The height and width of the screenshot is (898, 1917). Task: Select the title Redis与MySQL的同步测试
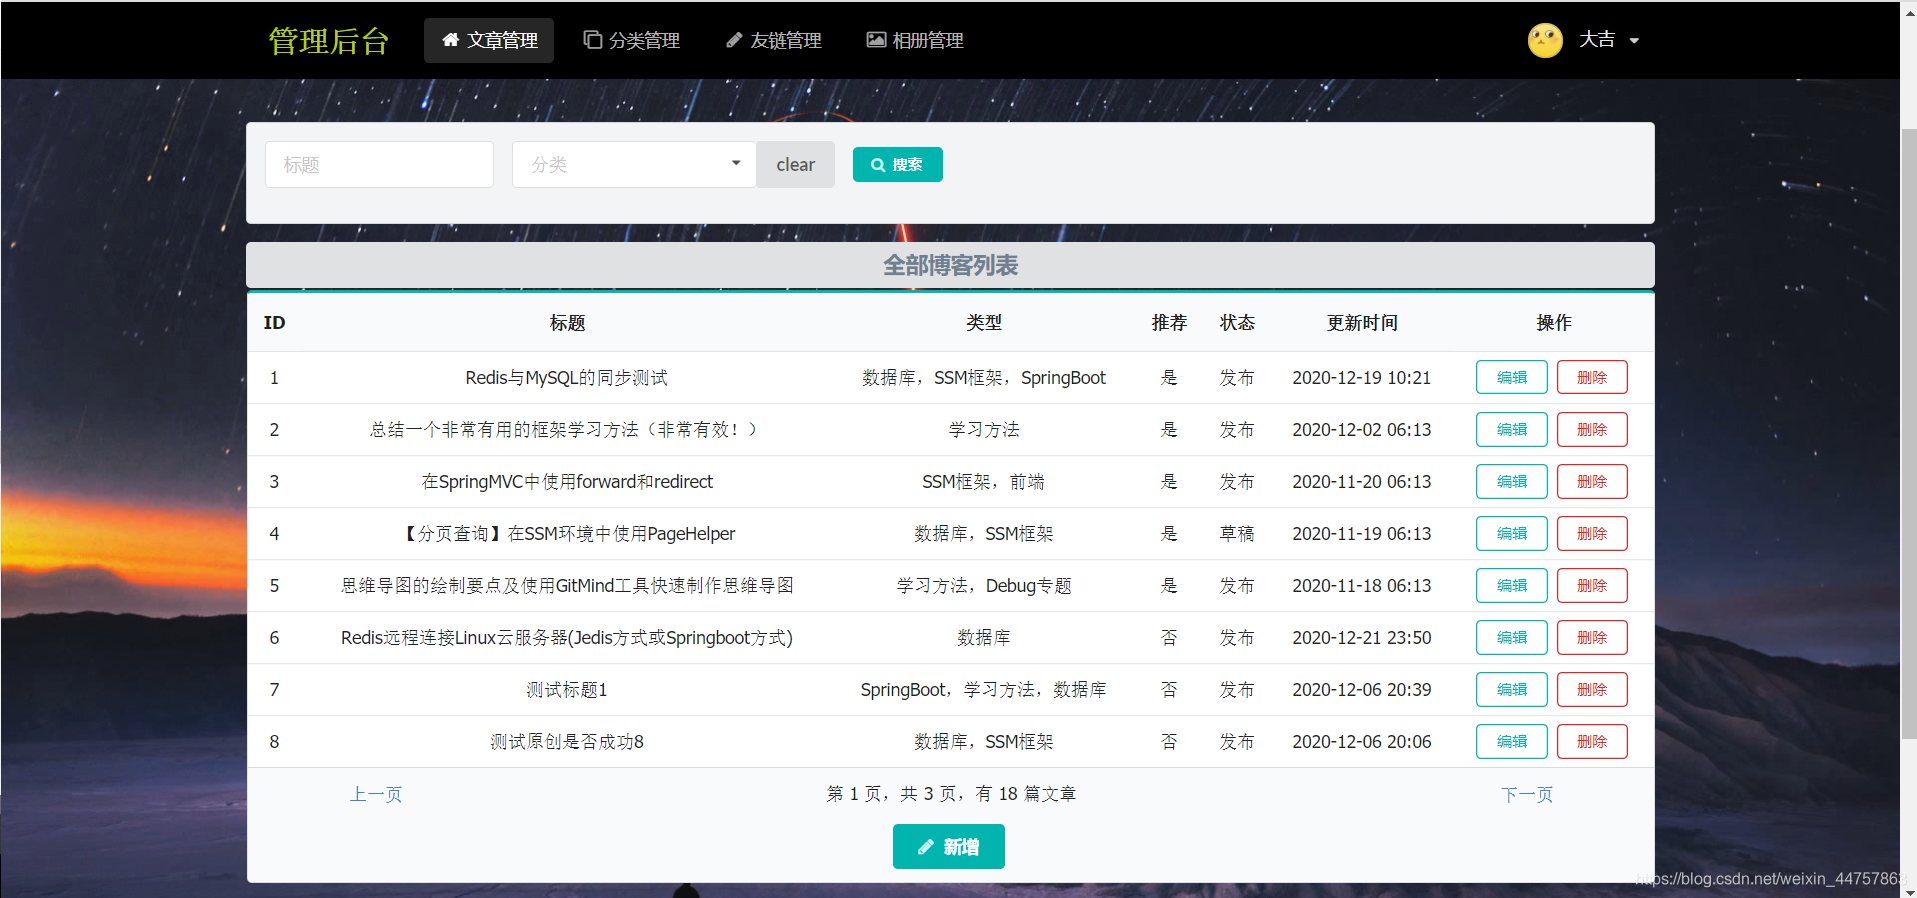[x=567, y=377]
